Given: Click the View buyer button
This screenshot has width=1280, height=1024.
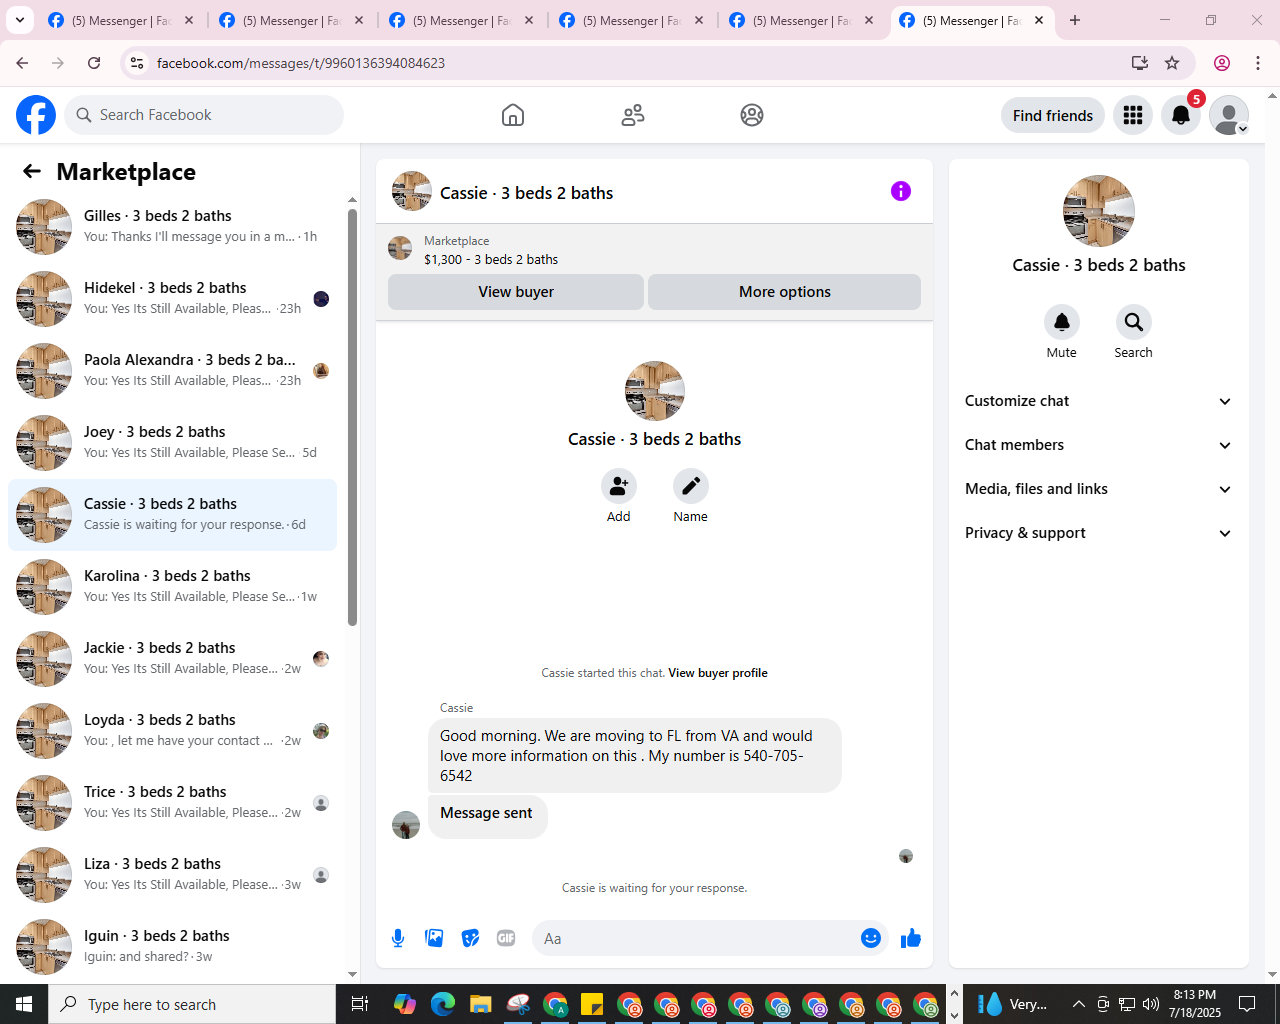Looking at the screenshot, I should pyautogui.click(x=516, y=292).
